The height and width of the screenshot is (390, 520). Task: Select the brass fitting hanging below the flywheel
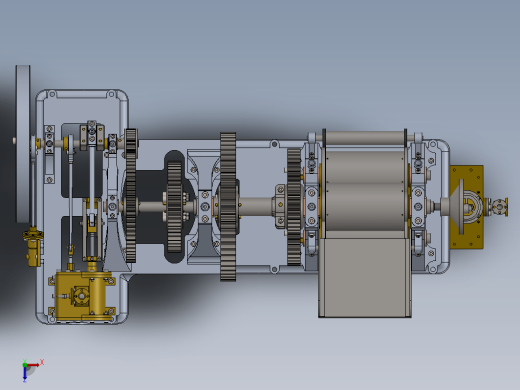(33, 247)
